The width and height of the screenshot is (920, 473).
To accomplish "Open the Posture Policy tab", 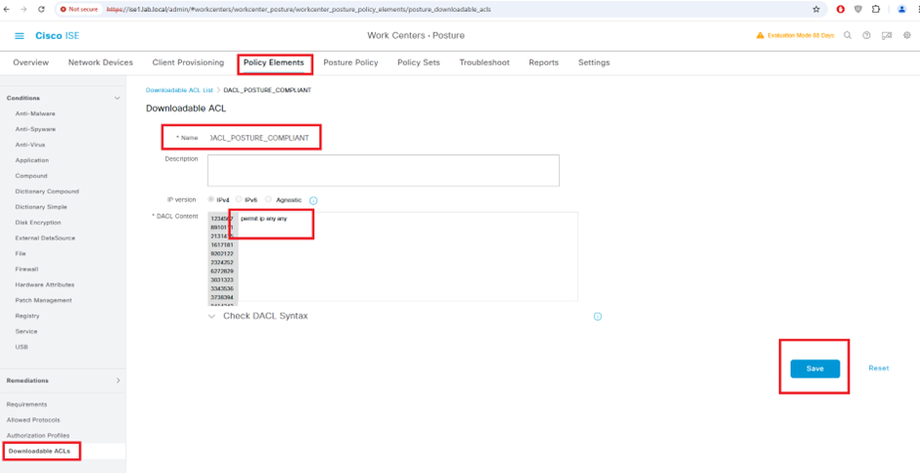I will [x=351, y=62].
